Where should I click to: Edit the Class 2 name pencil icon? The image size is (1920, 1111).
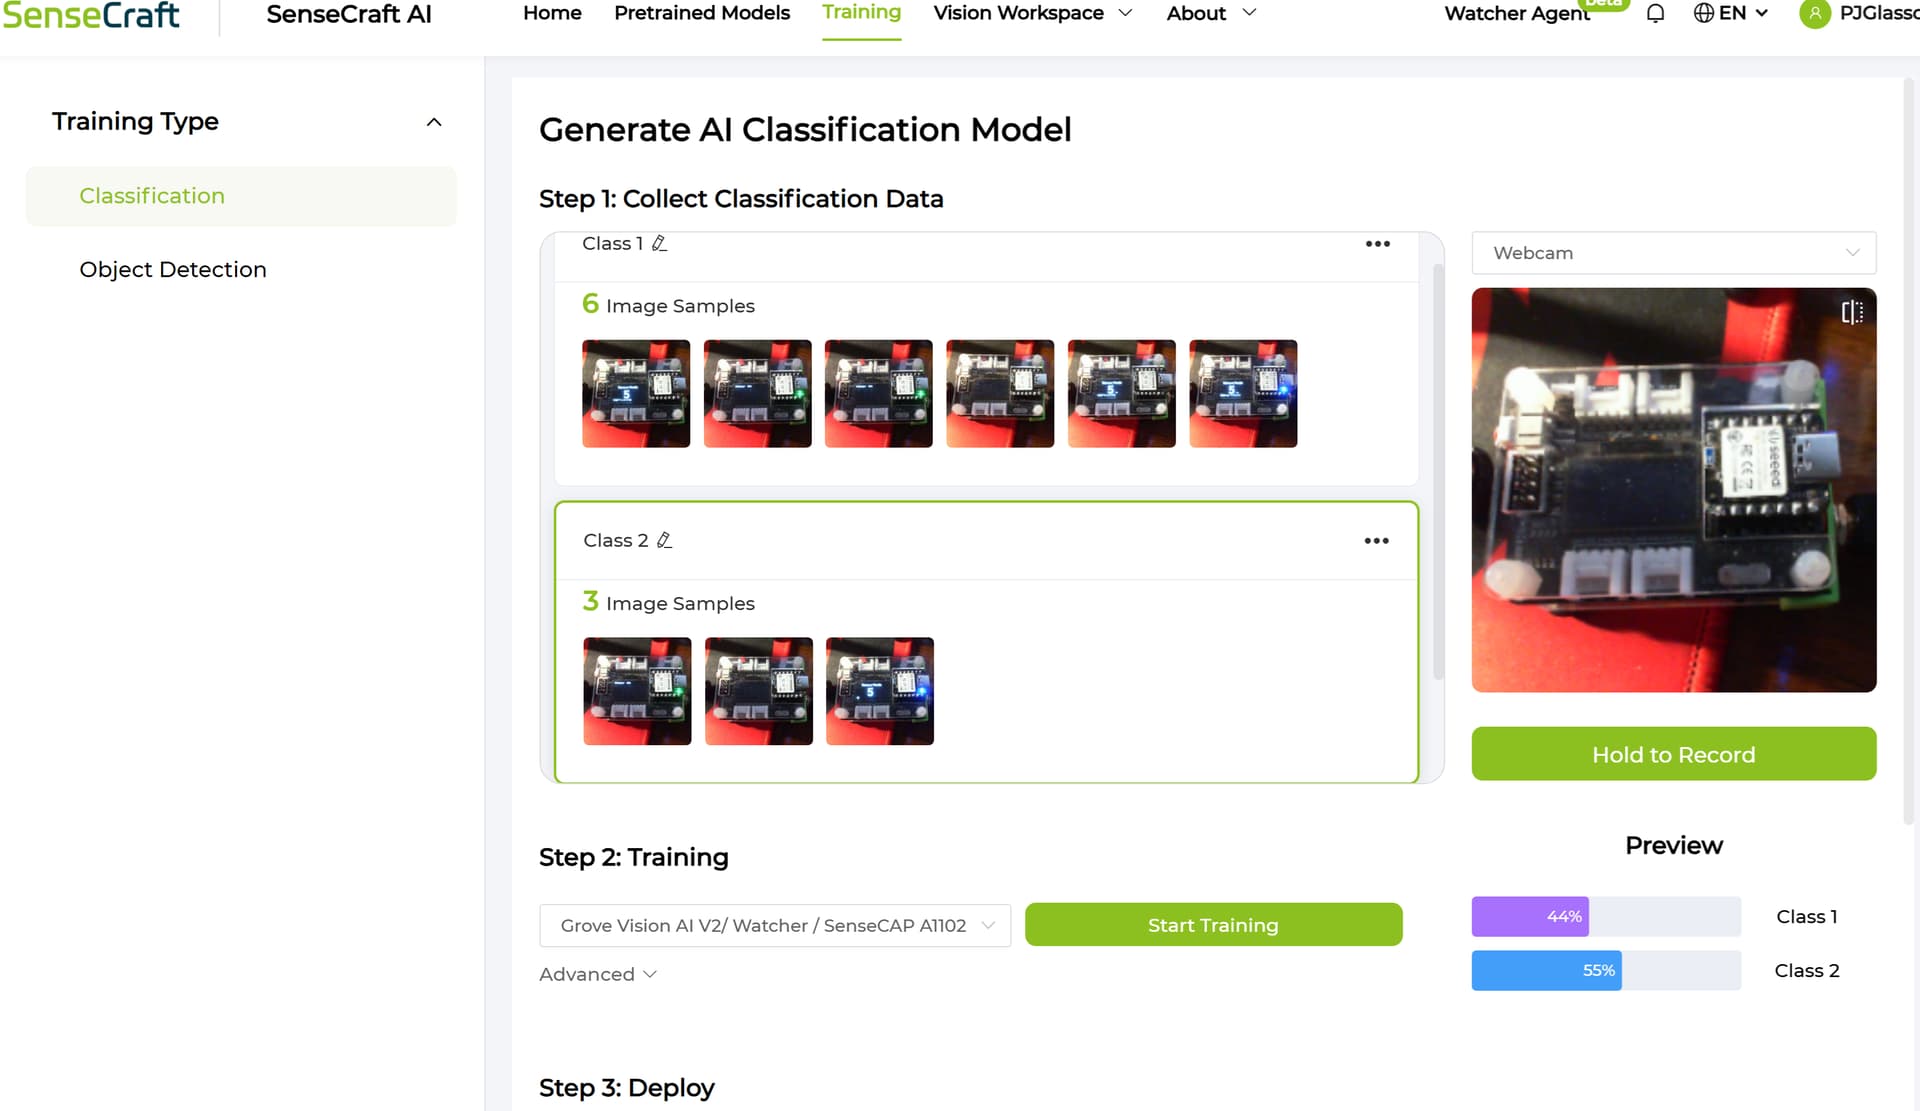pyautogui.click(x=664, y=540)
